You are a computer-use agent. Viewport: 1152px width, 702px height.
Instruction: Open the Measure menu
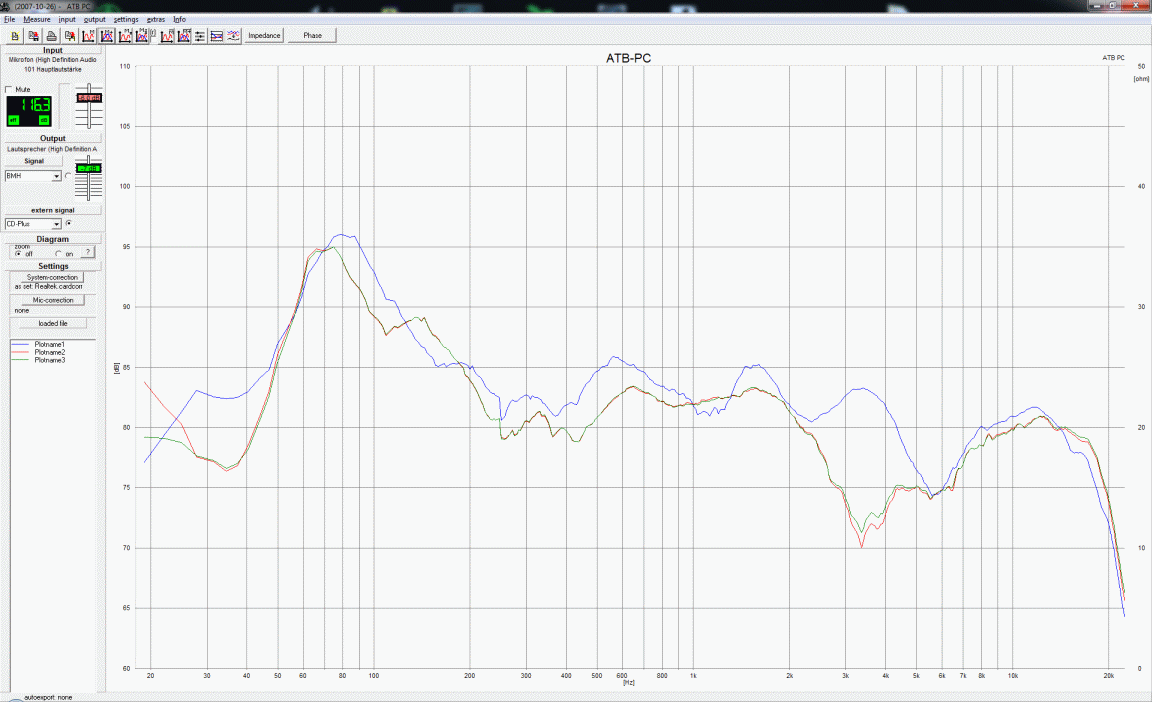37,19
